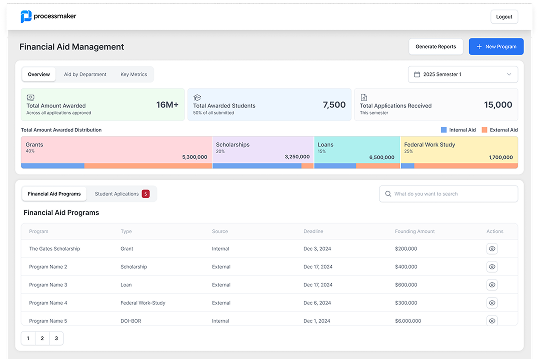Click 'Program Name 2' cell
This screenshot has width=539, height=360.
point(48,267)
